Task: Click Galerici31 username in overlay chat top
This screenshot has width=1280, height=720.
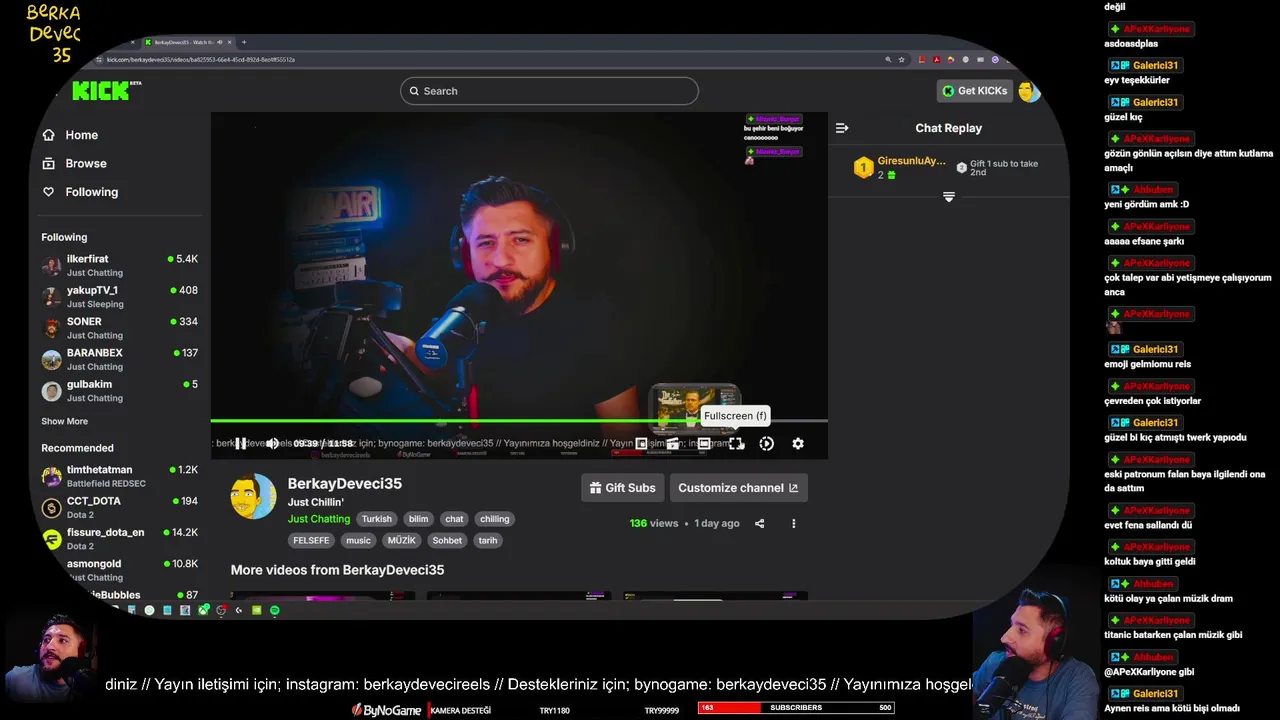Action: [1155, 66]
